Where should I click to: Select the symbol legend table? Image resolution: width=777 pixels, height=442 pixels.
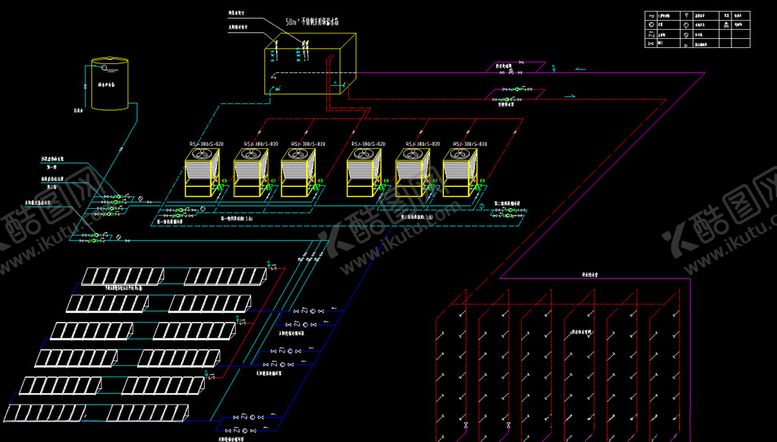pos(698,30)
